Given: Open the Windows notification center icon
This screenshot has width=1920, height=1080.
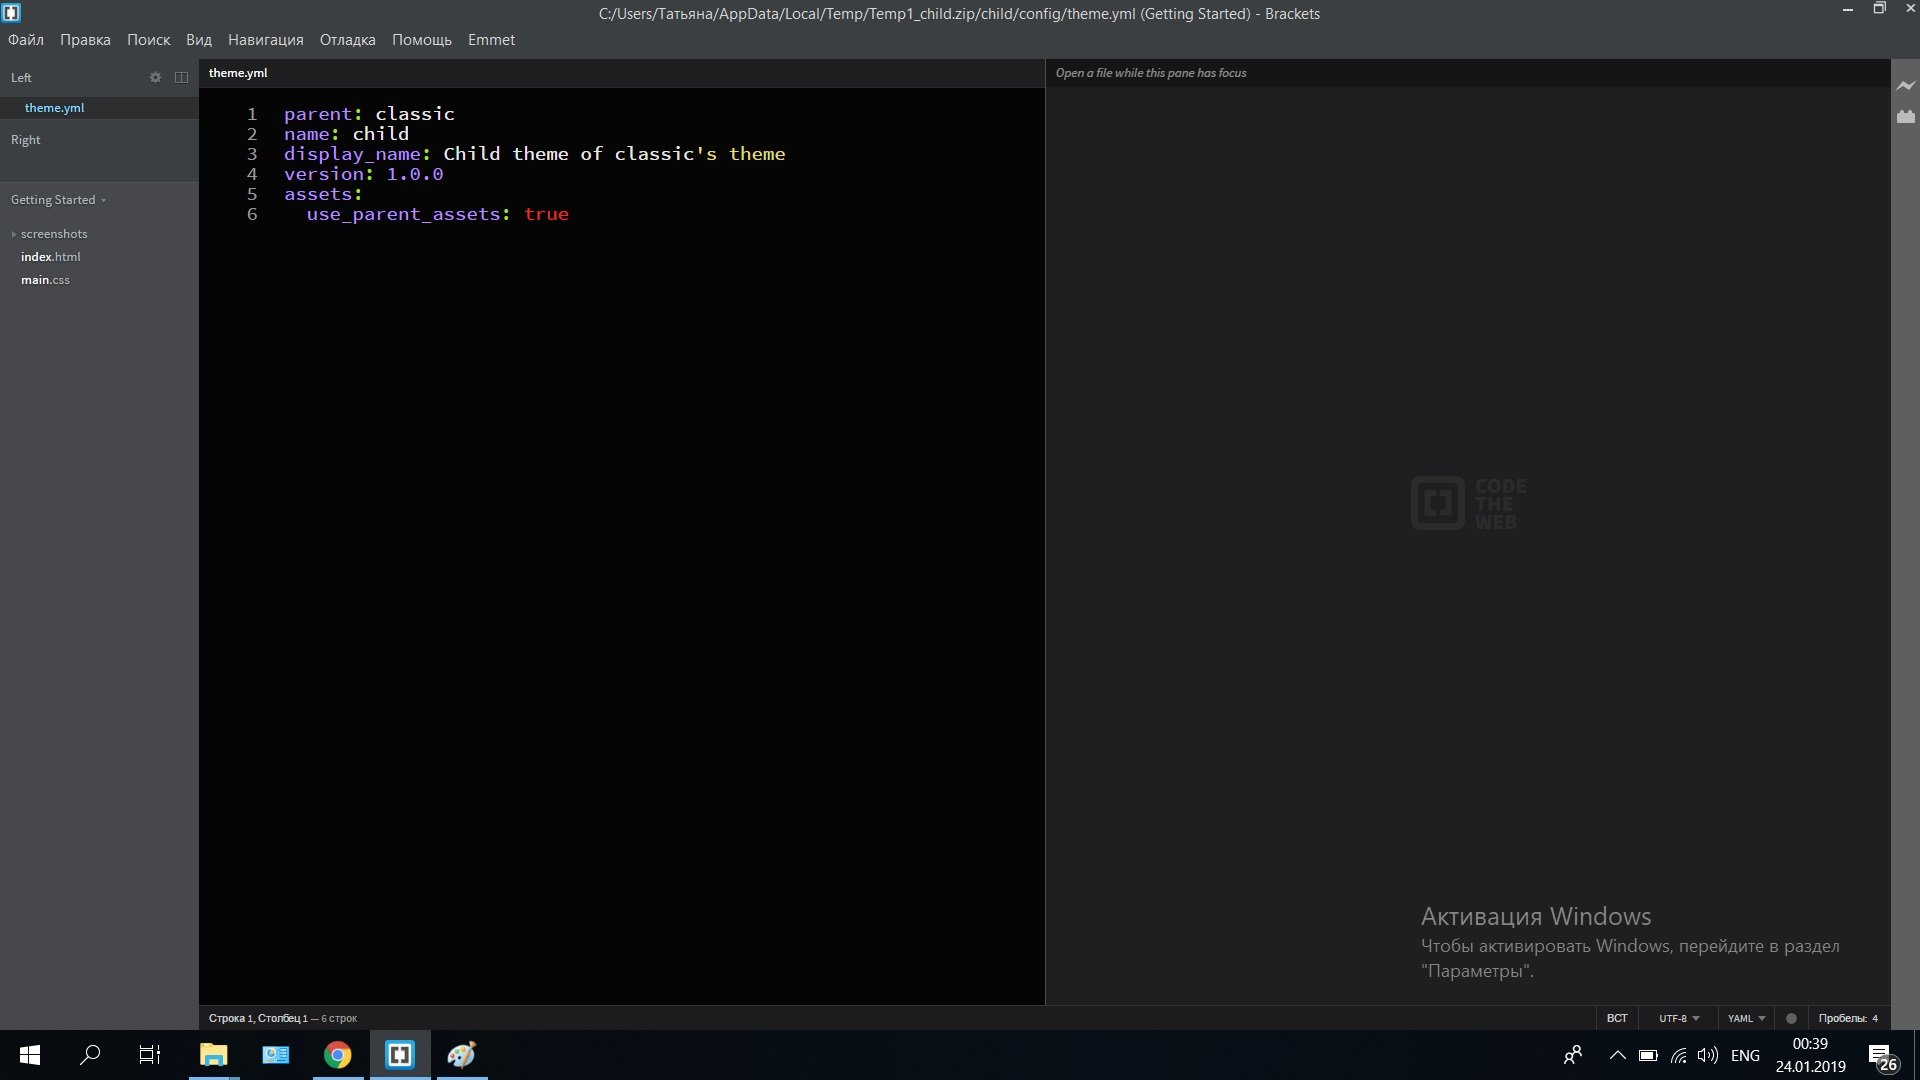Looking at the screenshot, I should point(1880,1055).
